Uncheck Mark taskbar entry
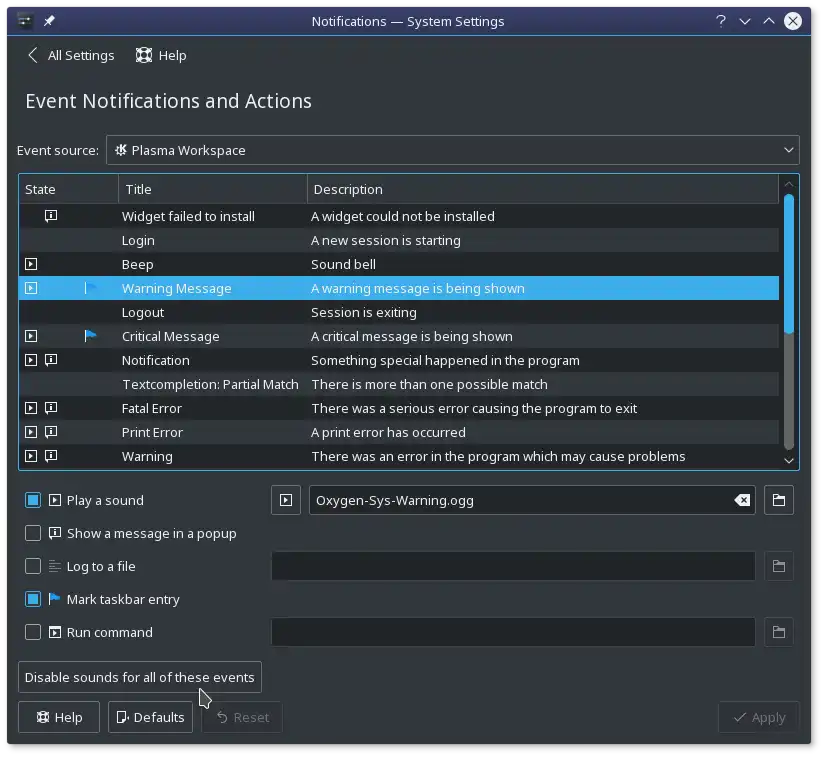Screen dimensions: 824x757 (33, 599)
